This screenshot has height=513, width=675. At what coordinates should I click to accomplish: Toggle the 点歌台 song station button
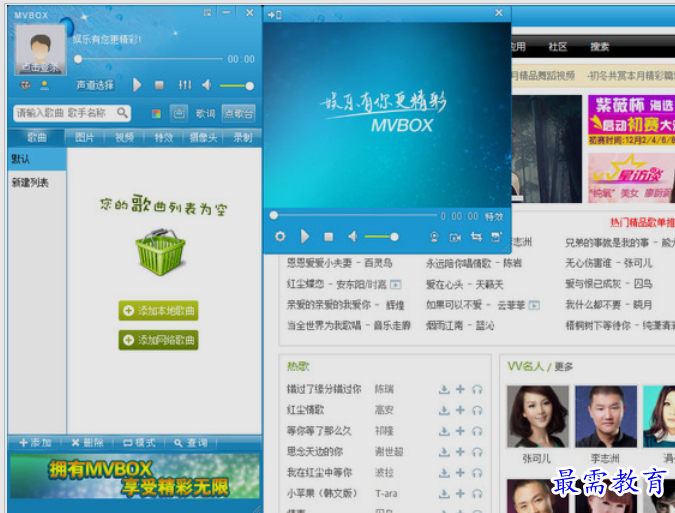(x=238, y=113)
